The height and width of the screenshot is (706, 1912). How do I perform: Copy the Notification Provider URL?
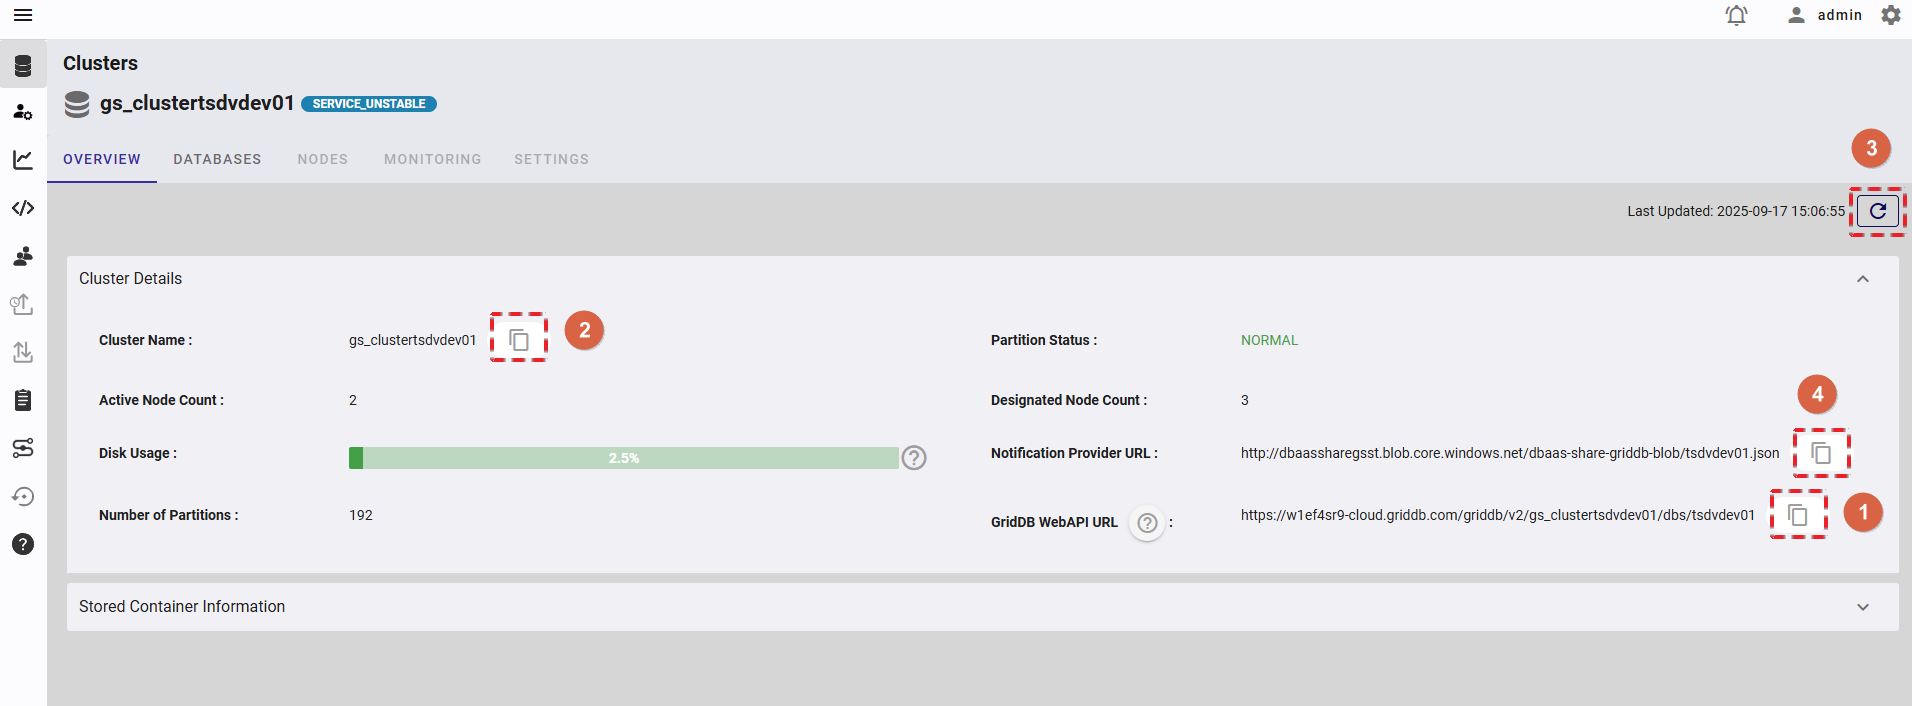click(1821, 453)
